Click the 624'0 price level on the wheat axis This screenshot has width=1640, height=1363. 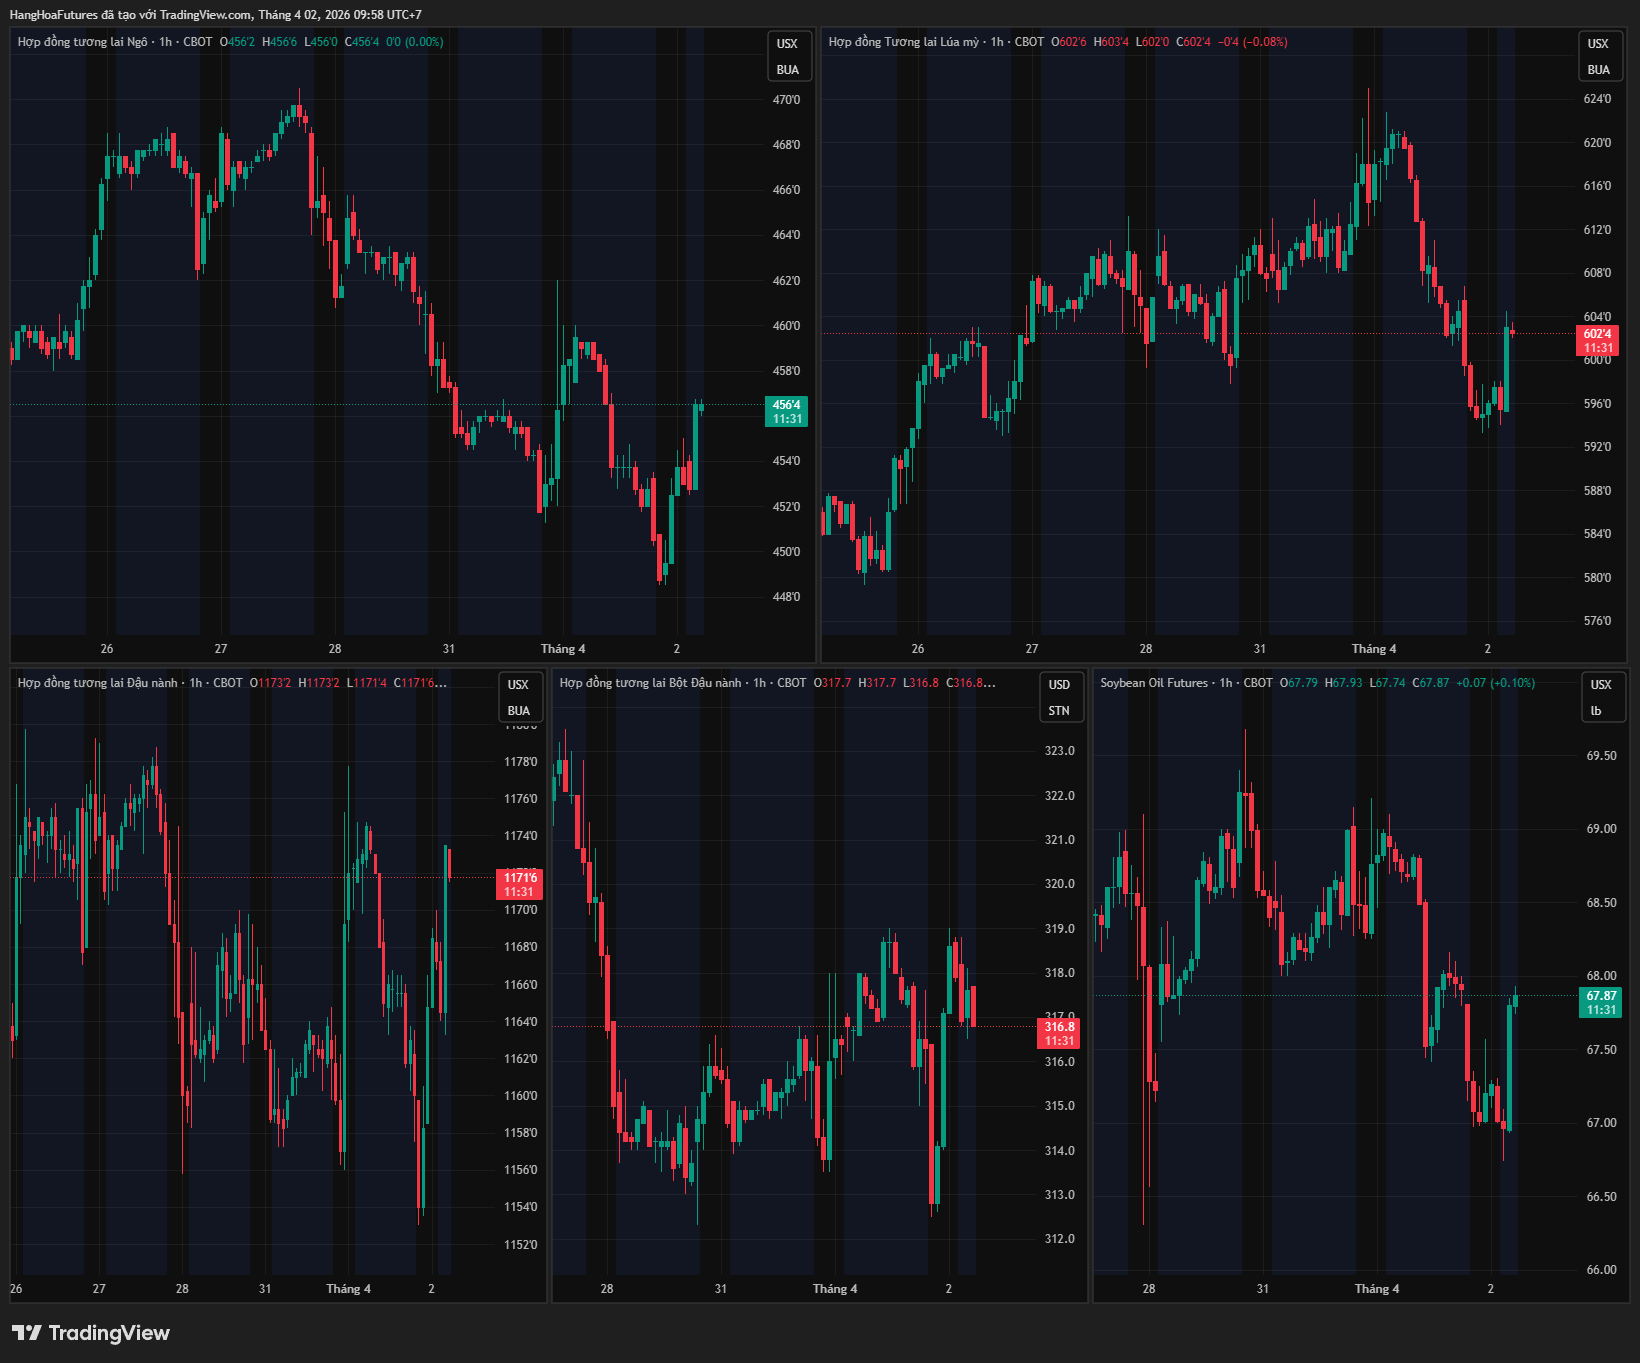click(x=1598, y=99)
